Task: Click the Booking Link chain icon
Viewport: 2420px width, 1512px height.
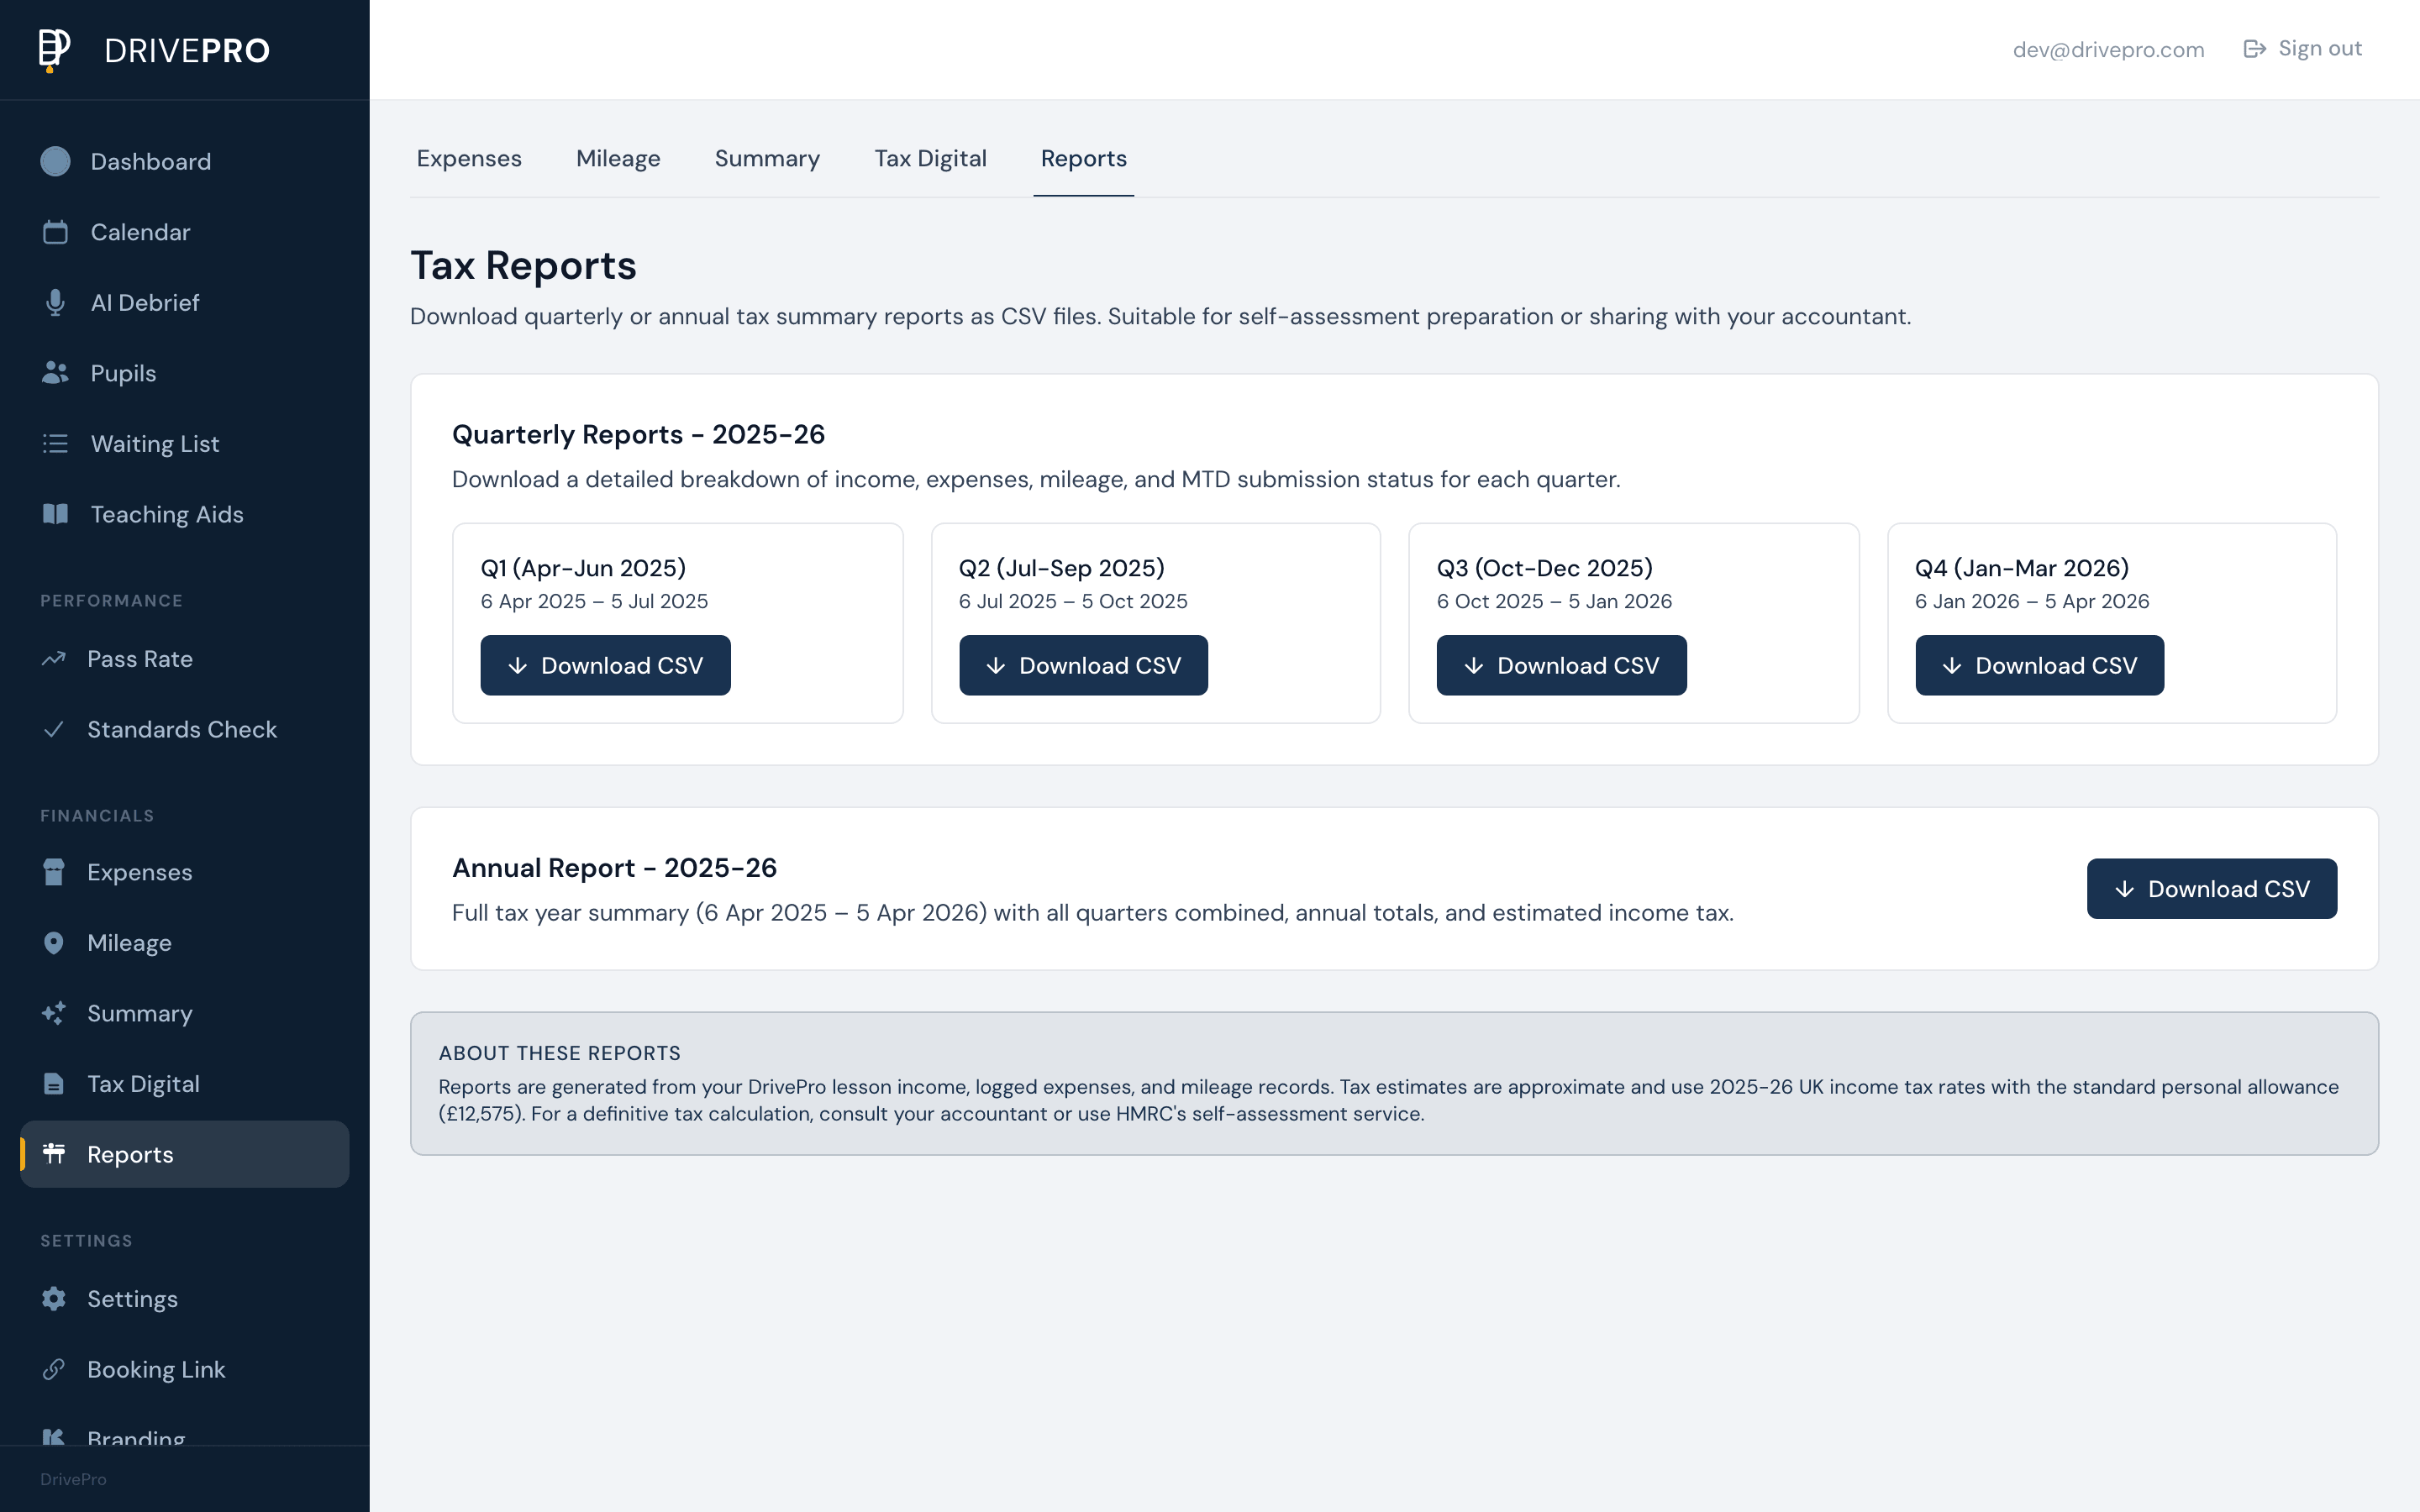Action: tap(55, 1369)
